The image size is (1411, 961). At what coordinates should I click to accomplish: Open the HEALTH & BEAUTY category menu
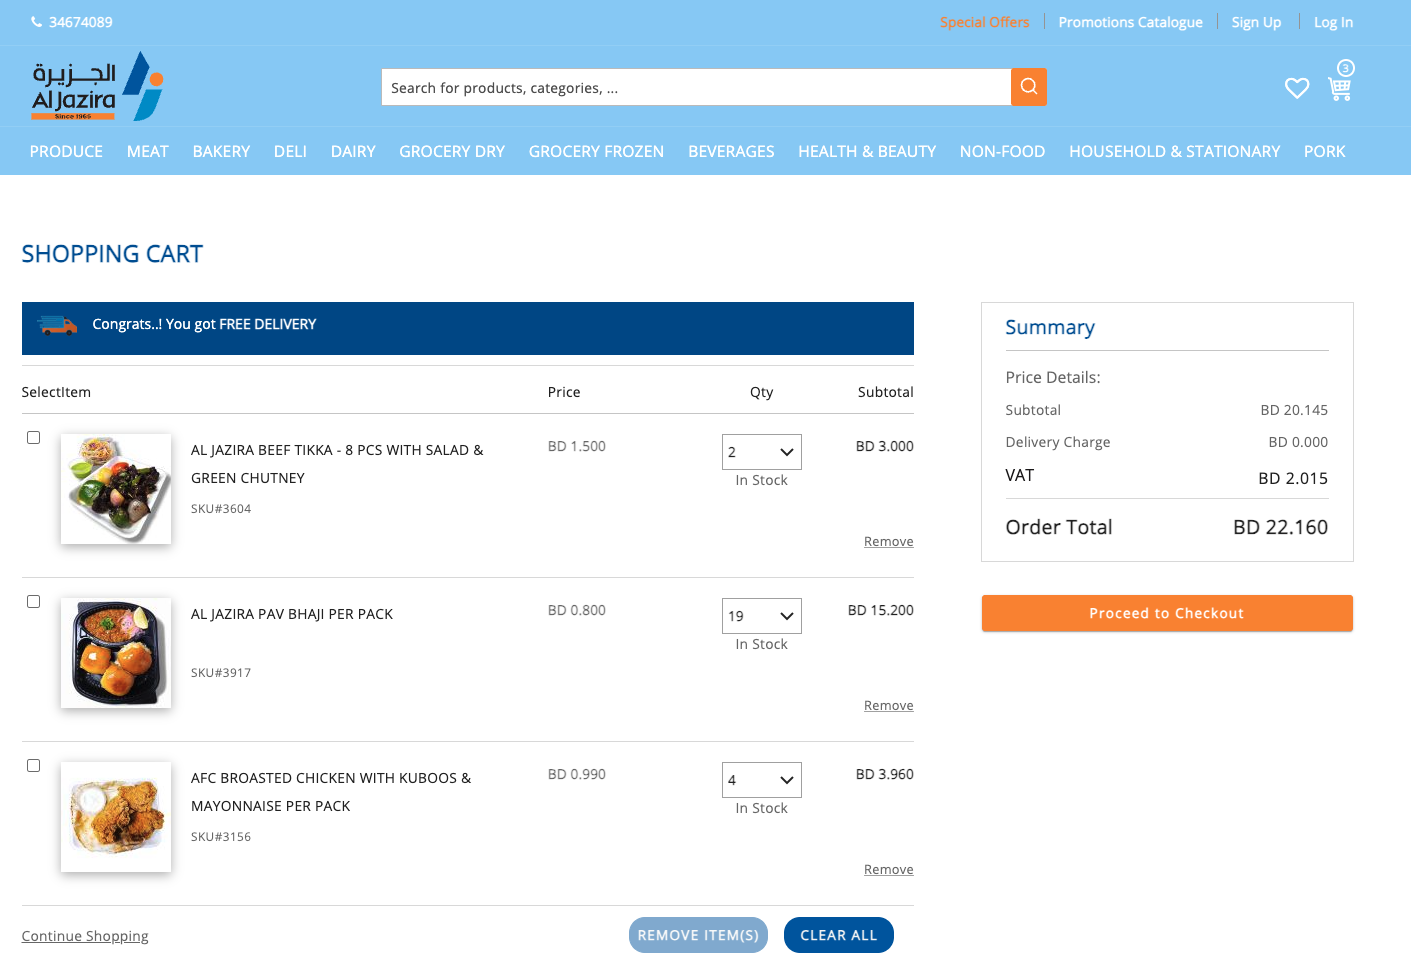[x=867, y=151]
